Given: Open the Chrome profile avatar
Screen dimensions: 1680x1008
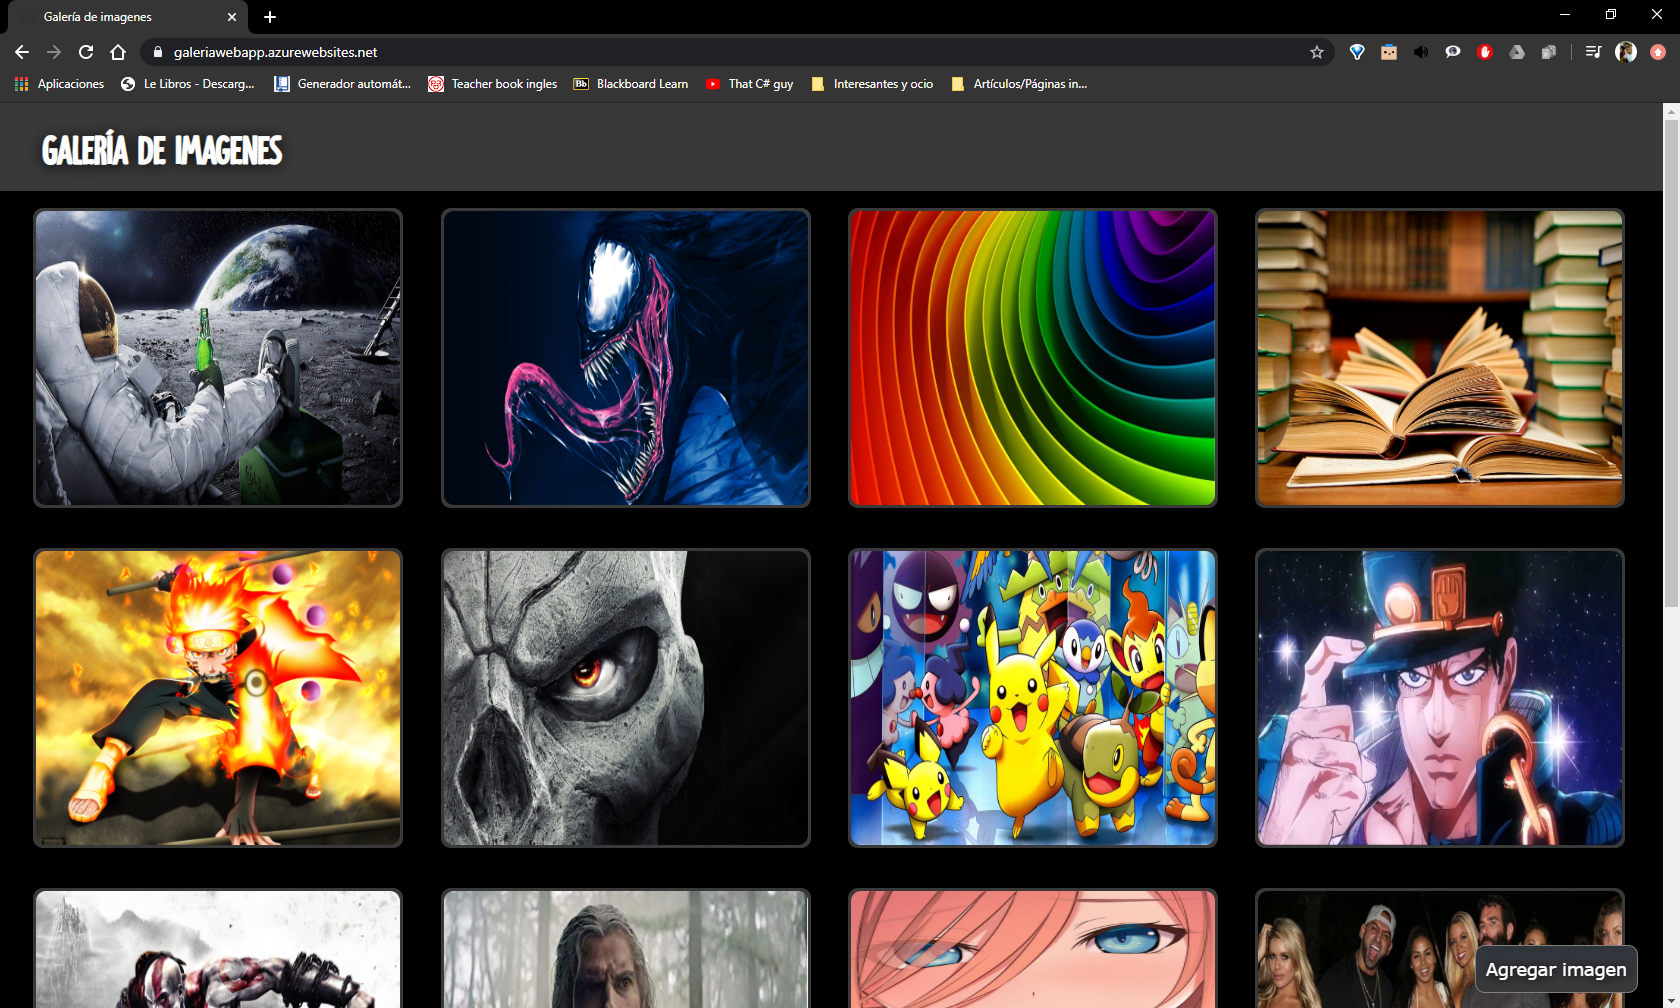Looking at the screenshot, I should [1626, 52].
